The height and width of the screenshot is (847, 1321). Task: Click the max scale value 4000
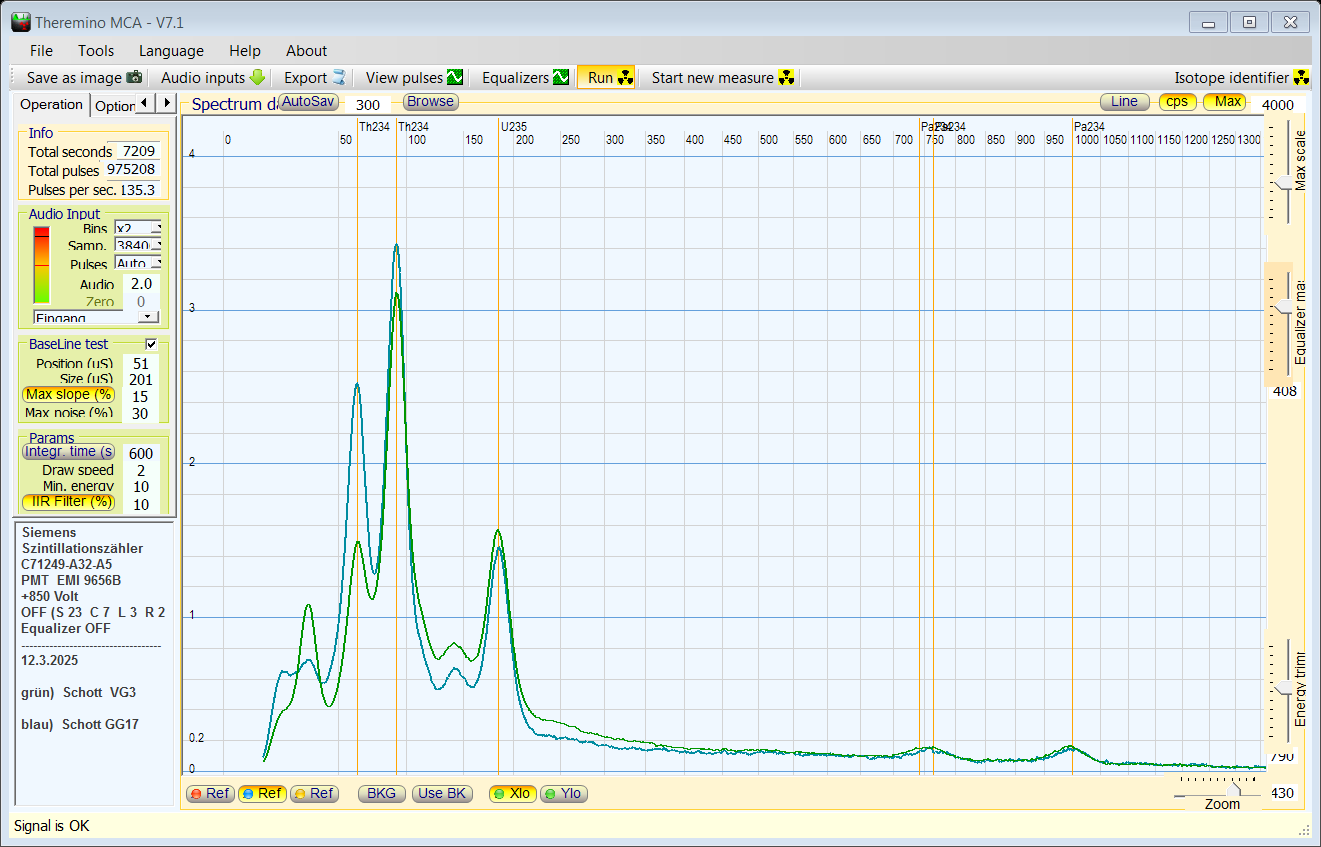click(x=1277, y=105)
